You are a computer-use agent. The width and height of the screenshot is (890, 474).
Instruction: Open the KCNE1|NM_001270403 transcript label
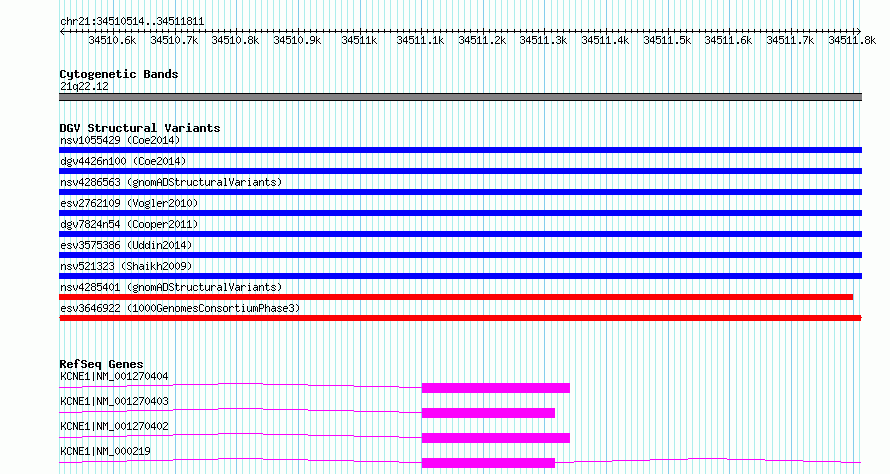click(x=114, y=401)
